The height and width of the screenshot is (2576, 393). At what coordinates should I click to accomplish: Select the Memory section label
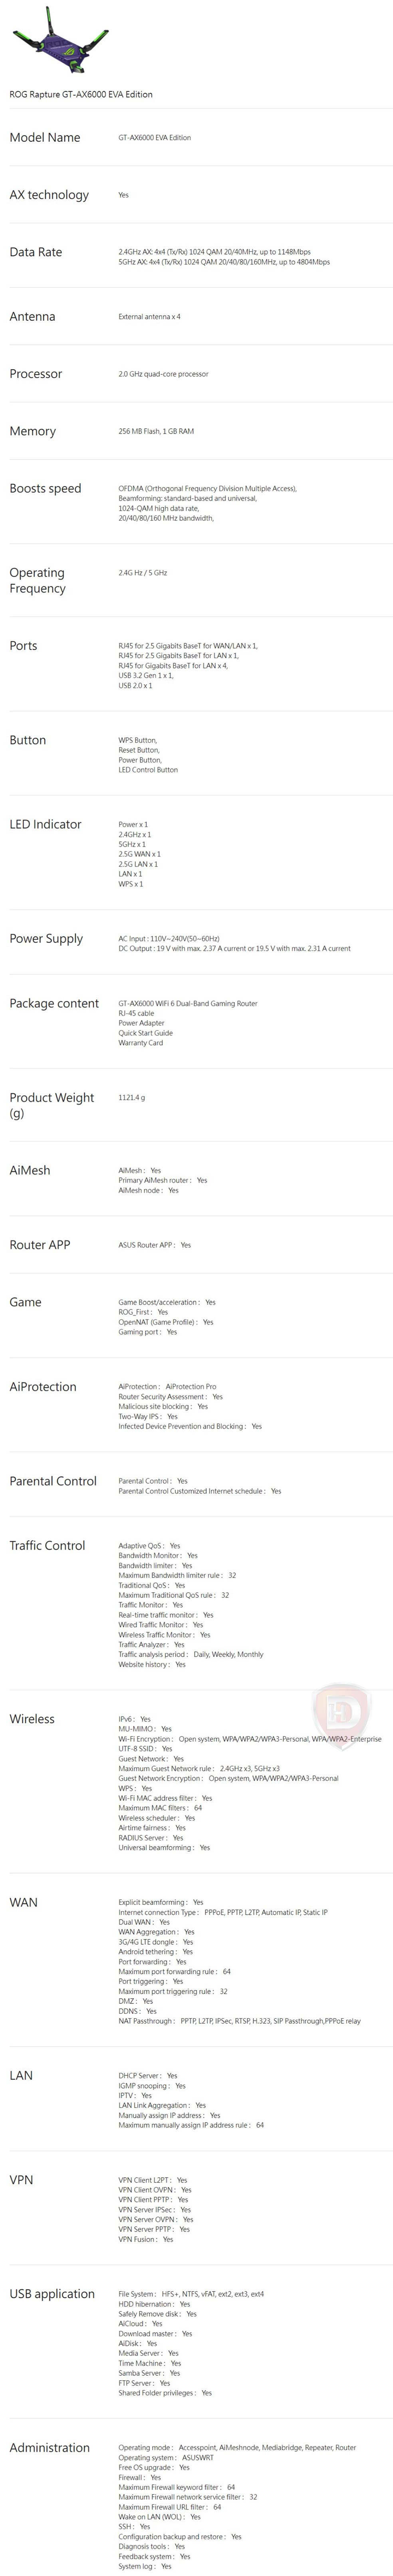pos(33,431)
